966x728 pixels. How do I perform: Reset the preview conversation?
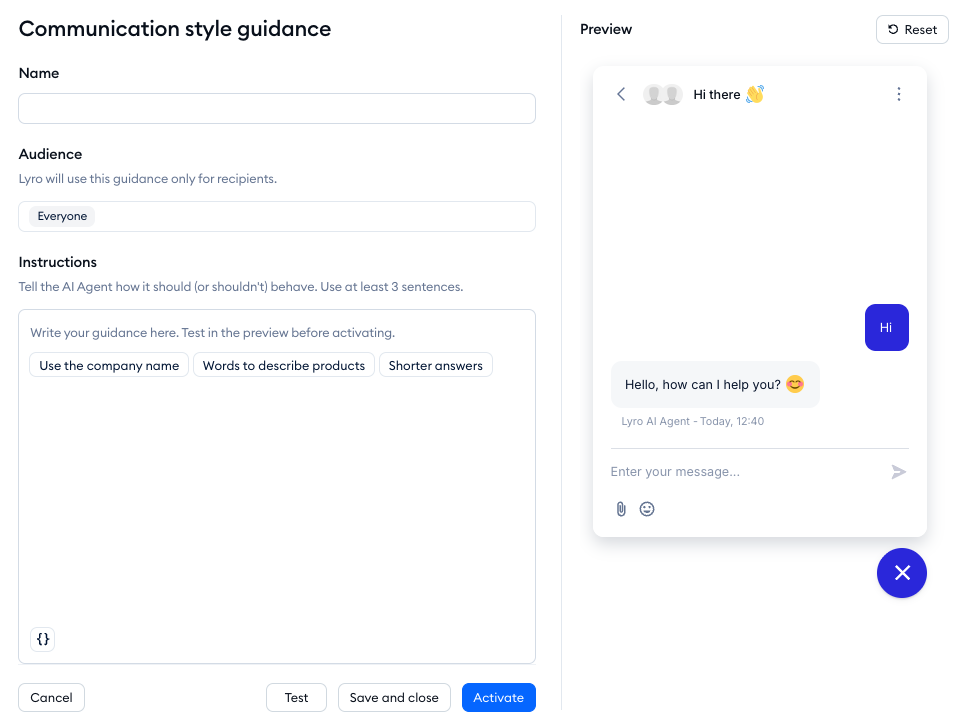(x=912, y=30)
